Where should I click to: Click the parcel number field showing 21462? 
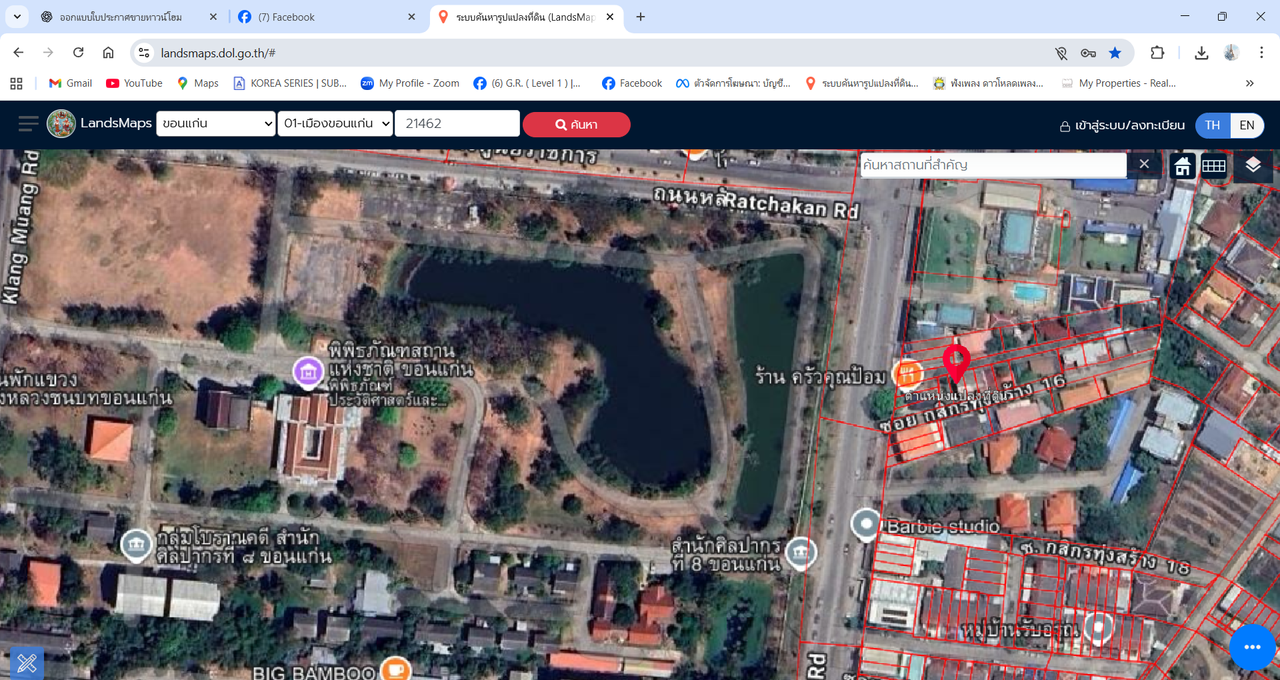pyautogui.click(x=456, y=124)
